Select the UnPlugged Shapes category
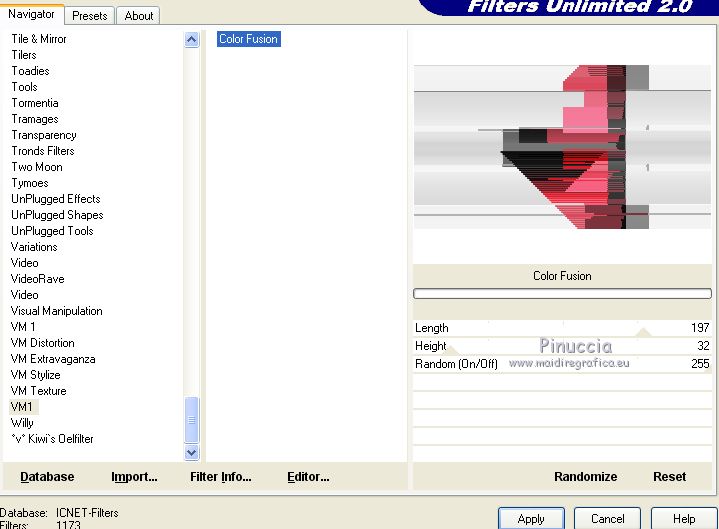 point(57,215)
